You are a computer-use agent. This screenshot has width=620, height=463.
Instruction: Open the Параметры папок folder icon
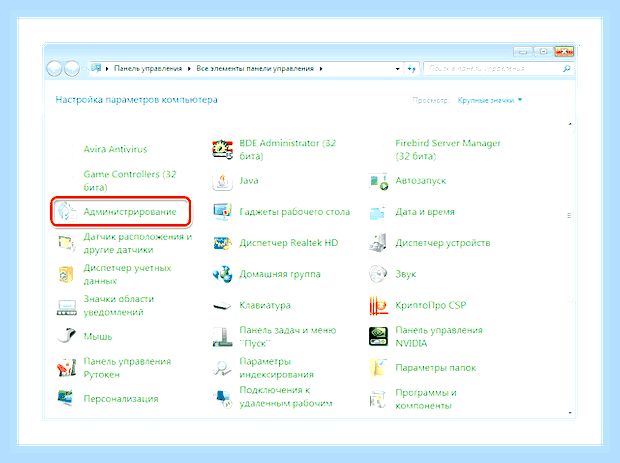378,368
